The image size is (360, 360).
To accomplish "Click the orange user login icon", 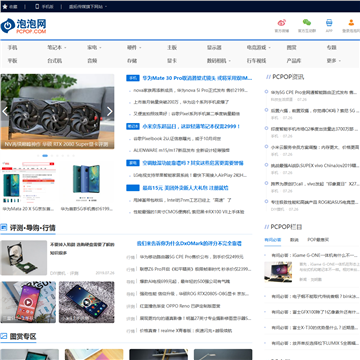I will coord(351,22).
